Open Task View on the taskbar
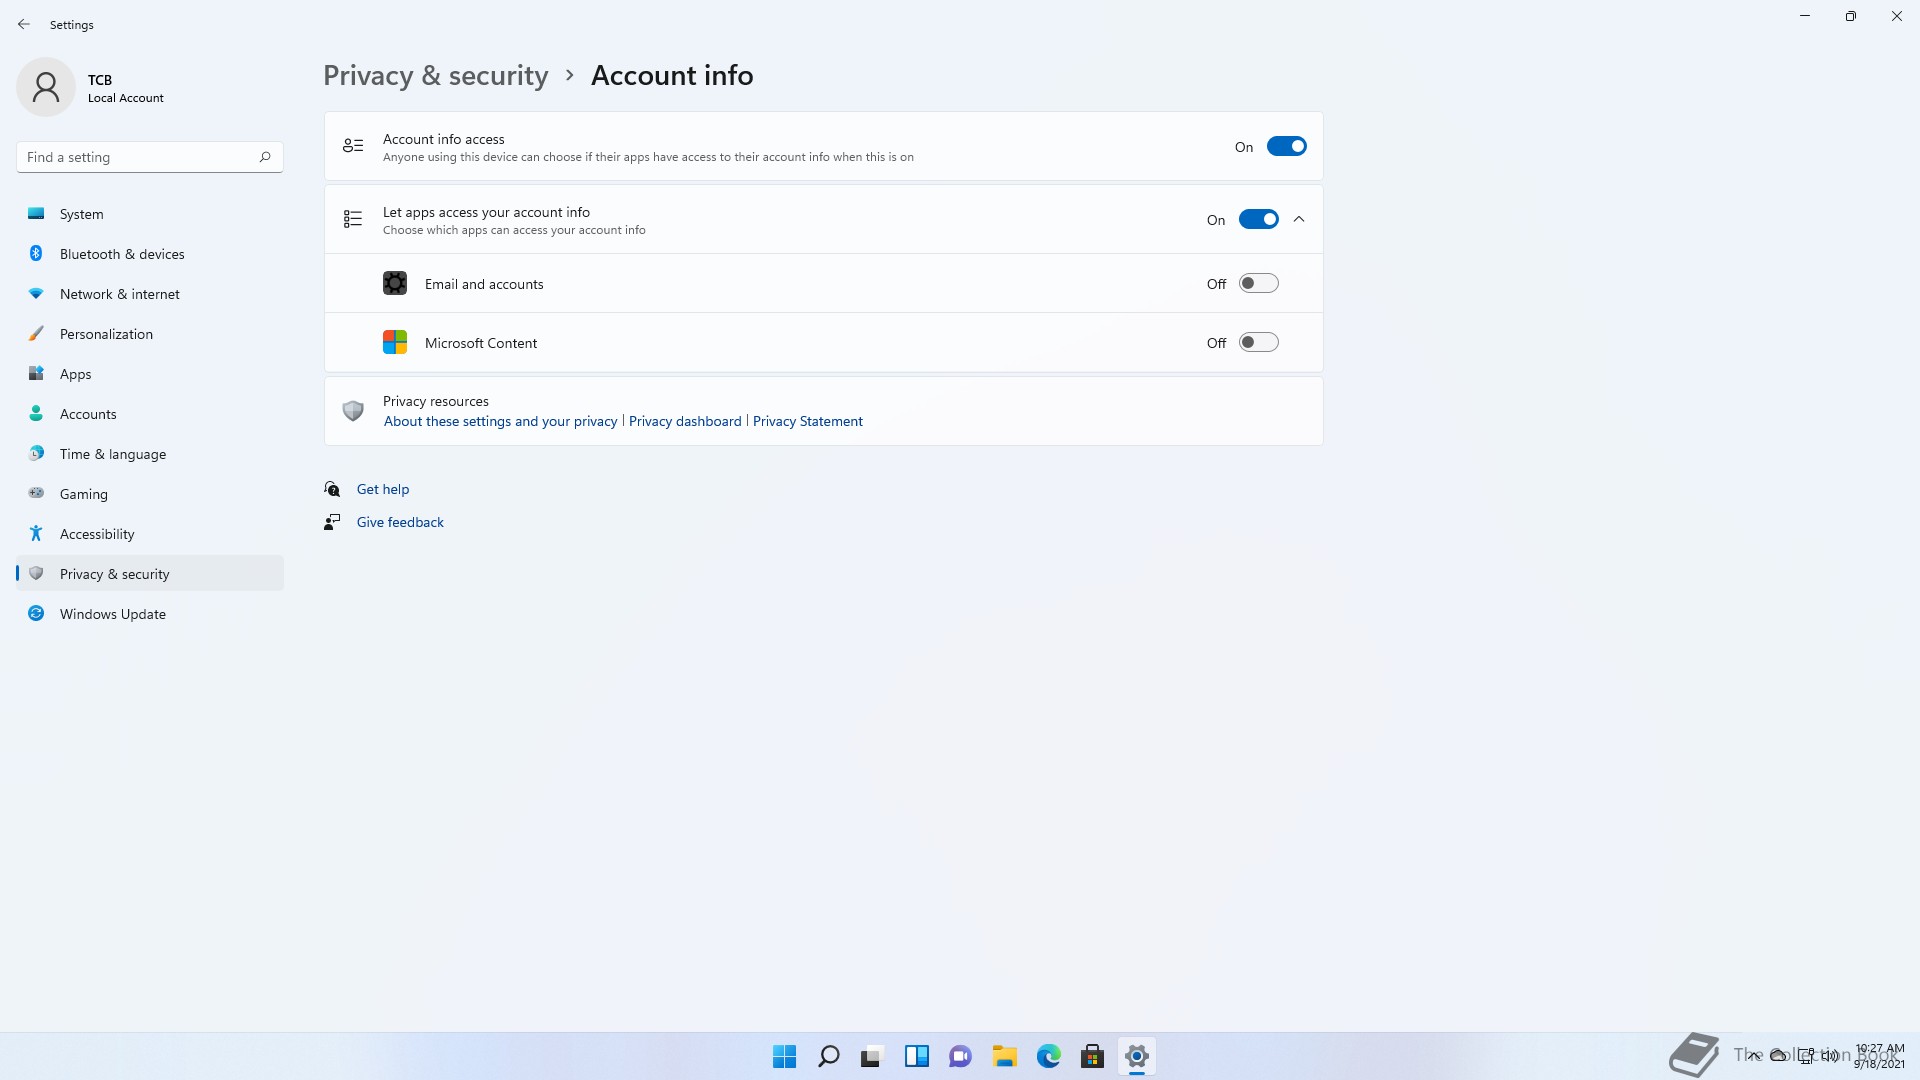The image size is (1920, 1080). (x=872, y=1056)
